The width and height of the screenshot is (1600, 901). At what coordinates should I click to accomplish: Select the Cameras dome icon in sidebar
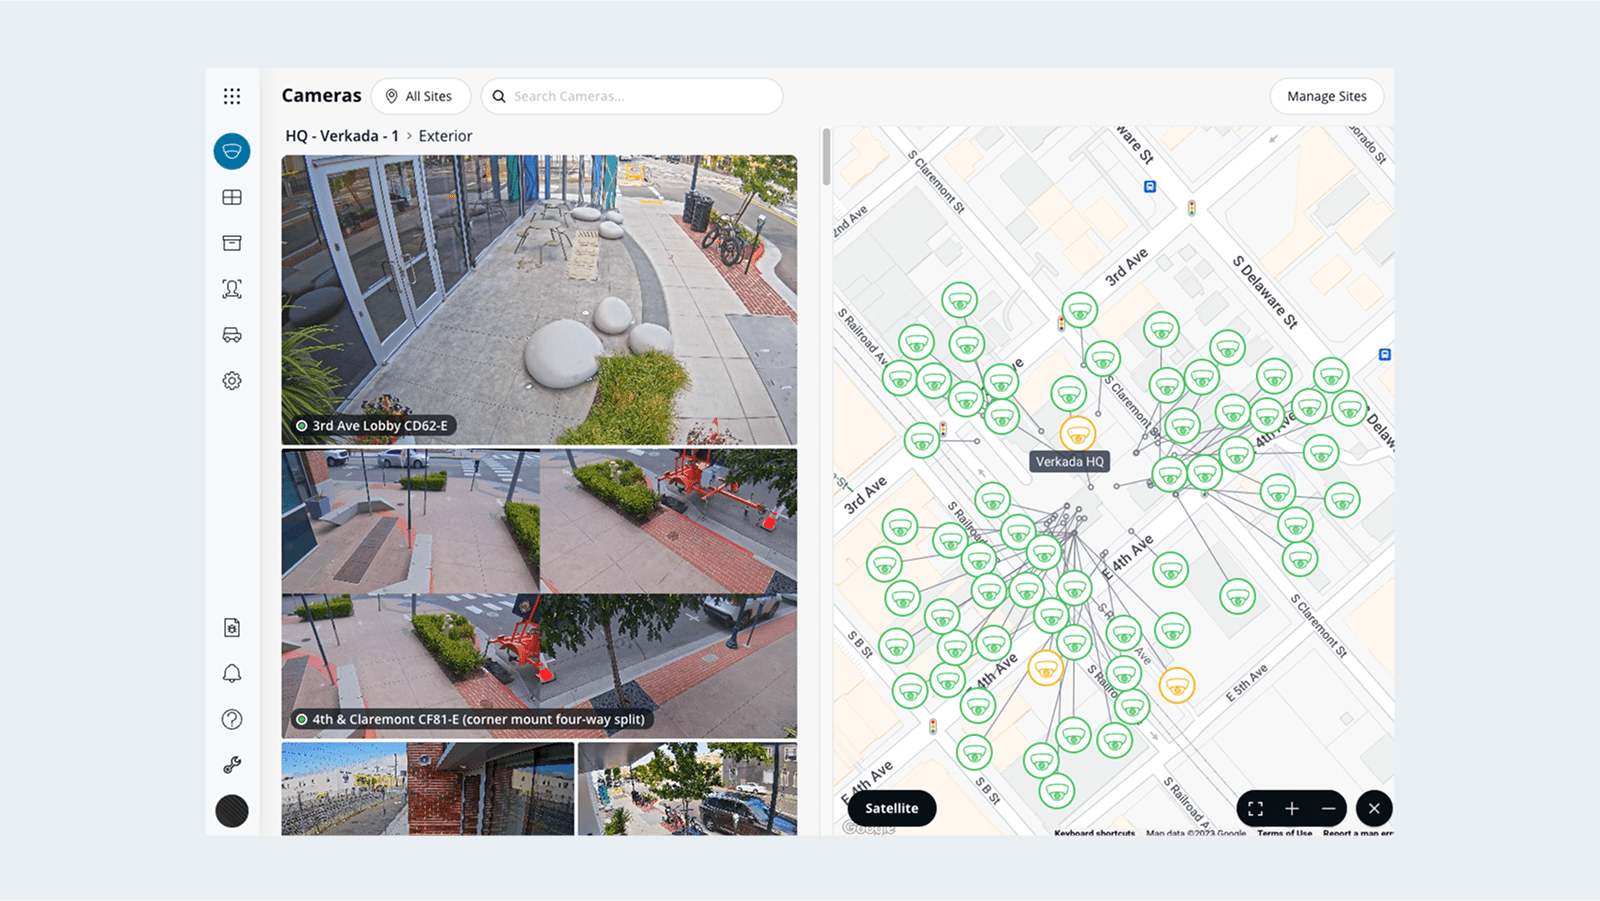pyautogui.click(x=232, y=151)
